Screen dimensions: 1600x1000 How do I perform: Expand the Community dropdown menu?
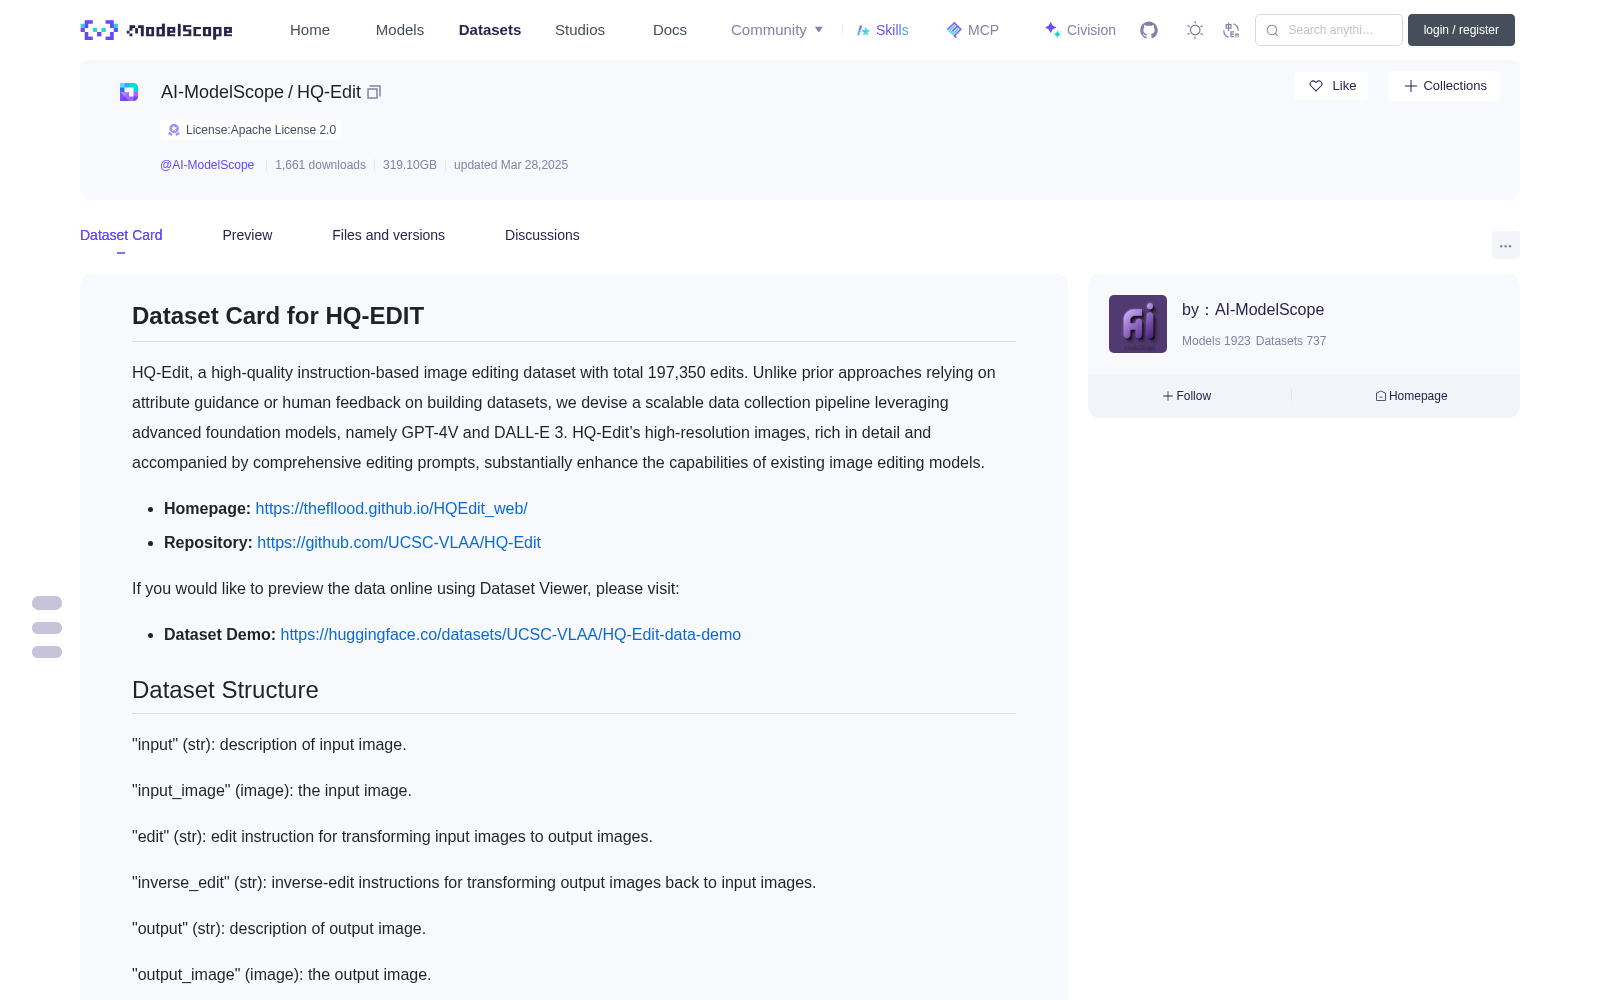coord(777,30)
